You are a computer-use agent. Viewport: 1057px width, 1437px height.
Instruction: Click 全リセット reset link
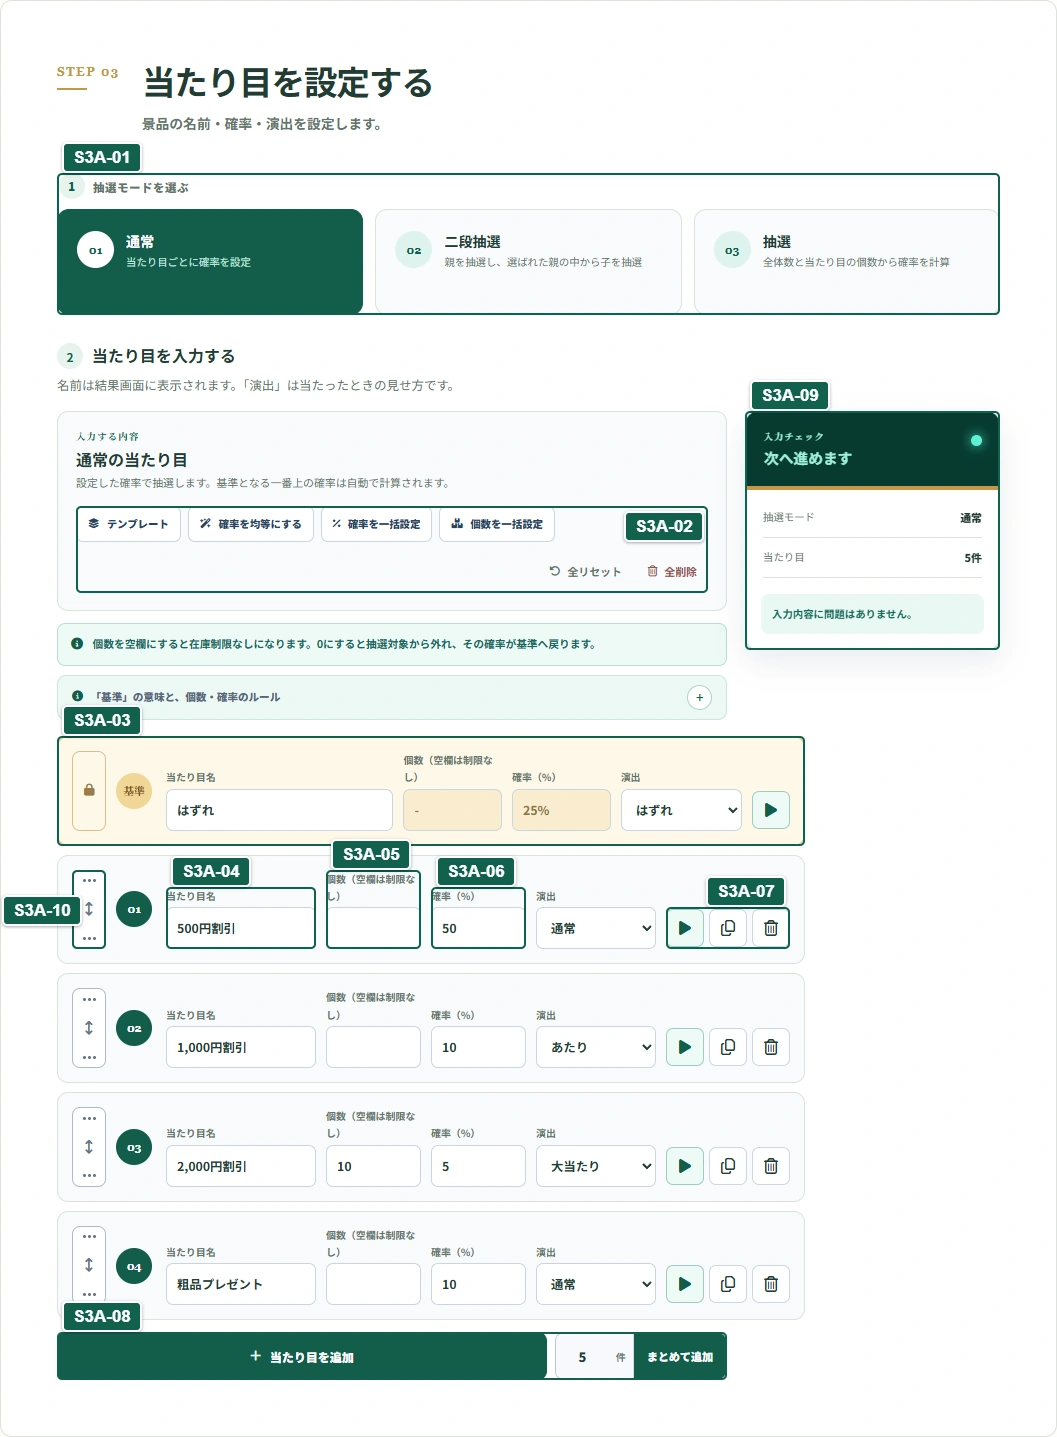[586, 572]
